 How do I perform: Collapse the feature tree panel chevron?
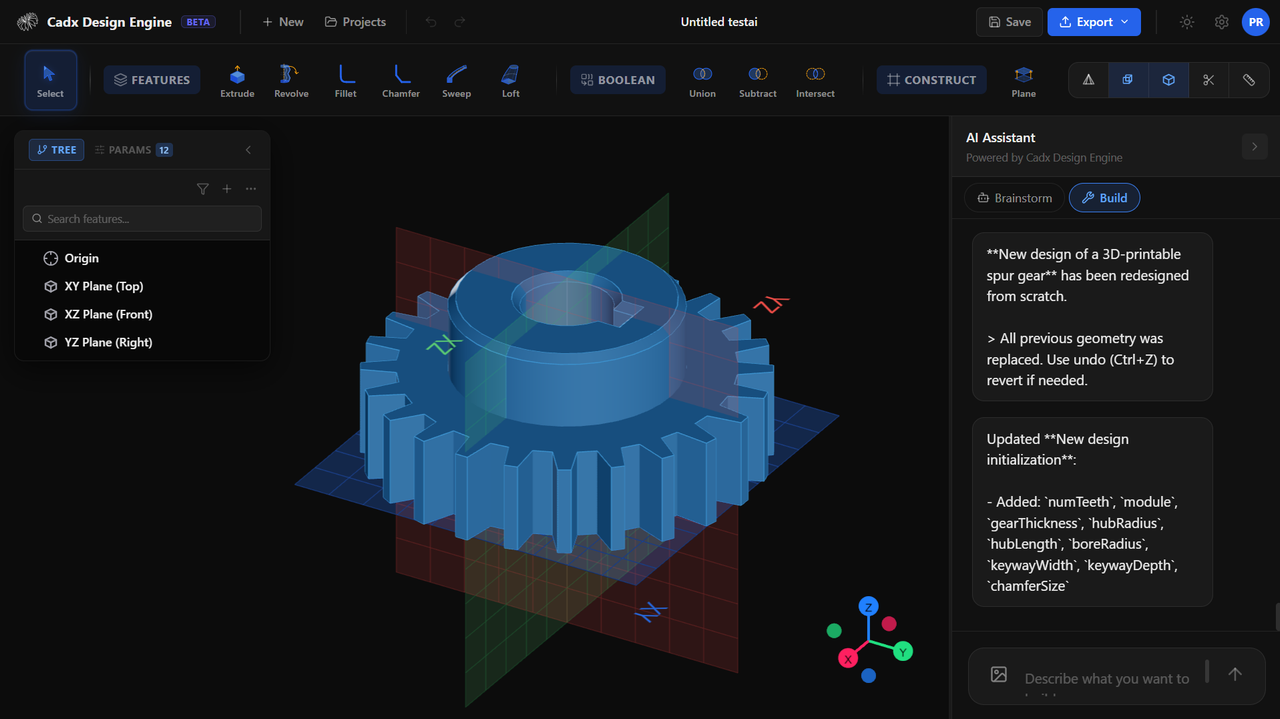(248, 150)
